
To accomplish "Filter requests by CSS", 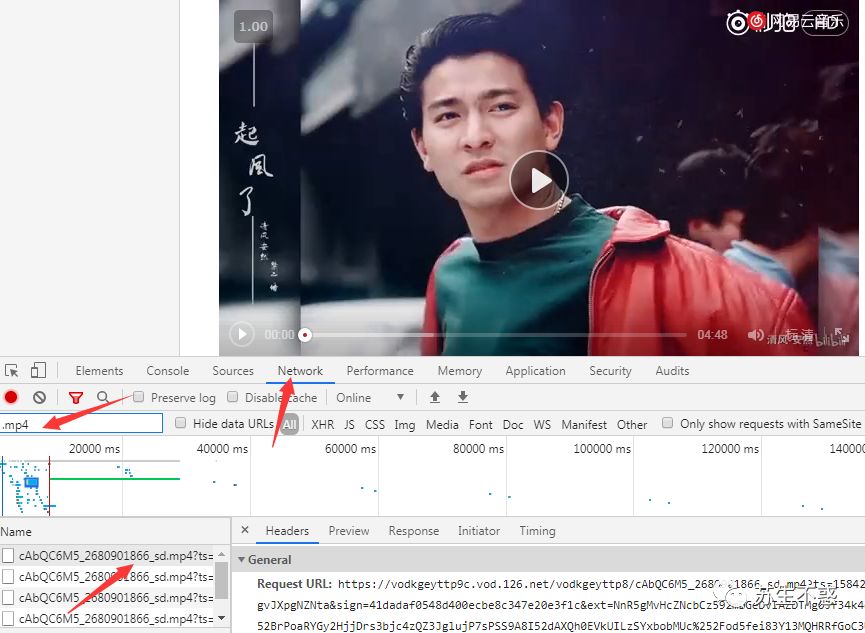I will tap(375, 424).
